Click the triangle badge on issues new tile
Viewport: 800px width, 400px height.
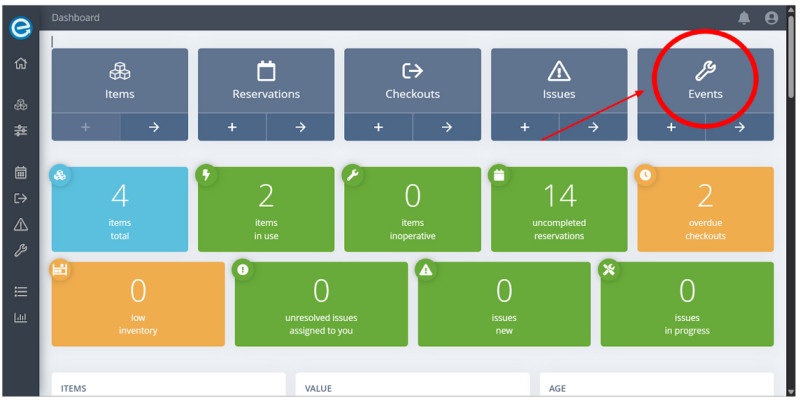pyautogui.click(x=426, y=270)
